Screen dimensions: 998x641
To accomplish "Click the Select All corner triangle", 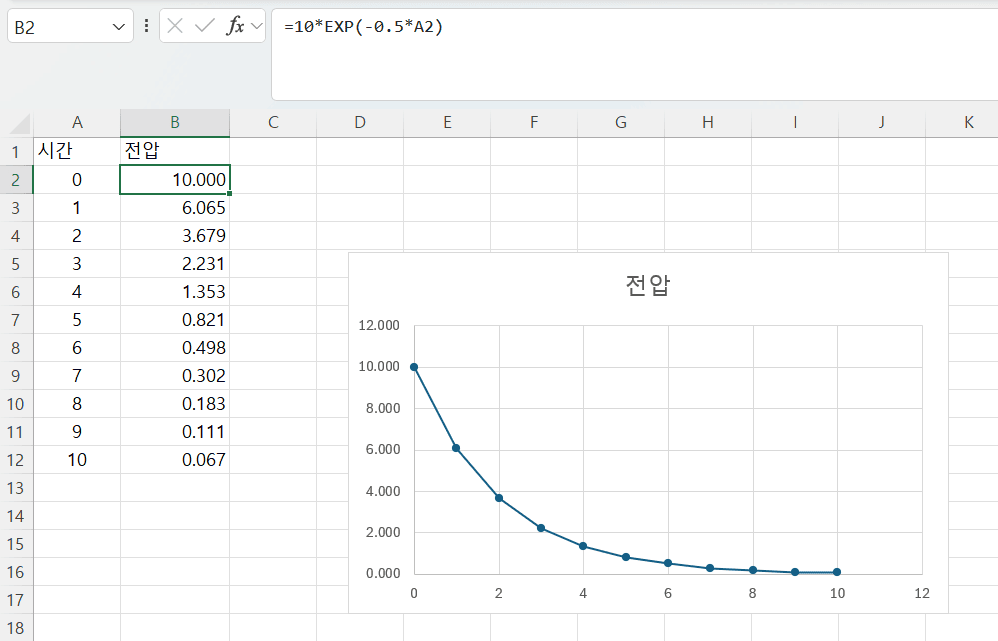I will tap(20, 124).
